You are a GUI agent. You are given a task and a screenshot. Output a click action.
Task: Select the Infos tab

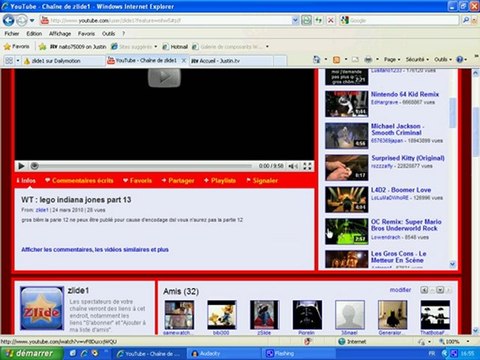[x=26, y=181]
